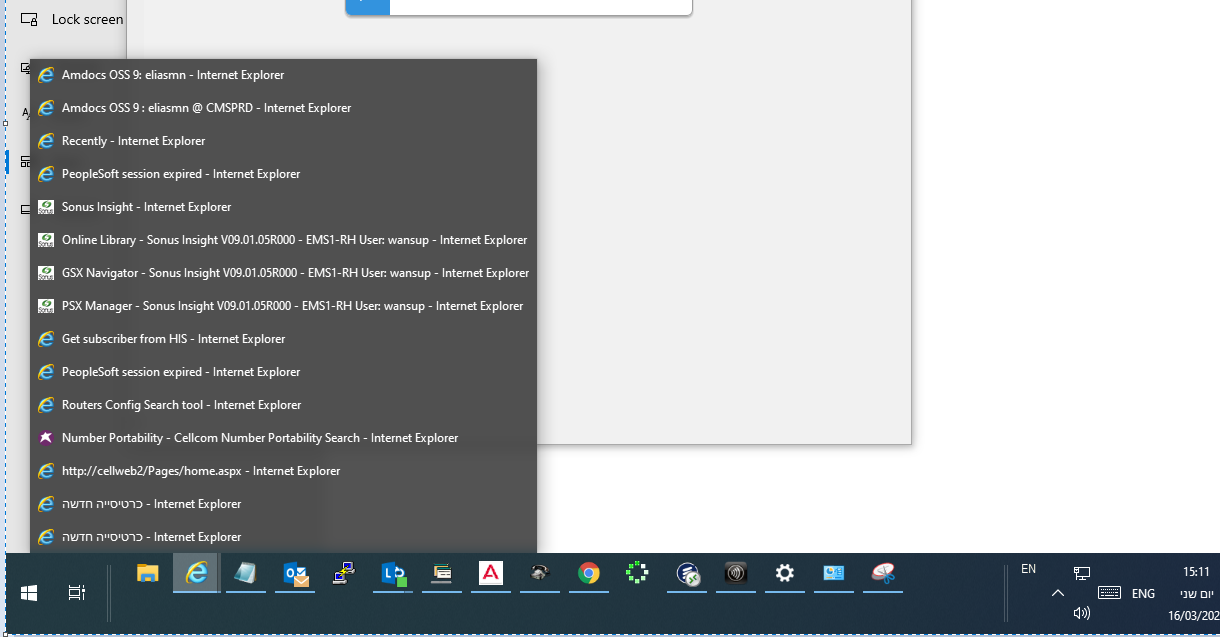Image resolution: width=1220 pixels, height=637 pixels.
Task: Open the GSX Navigator window
Action: 295,273
